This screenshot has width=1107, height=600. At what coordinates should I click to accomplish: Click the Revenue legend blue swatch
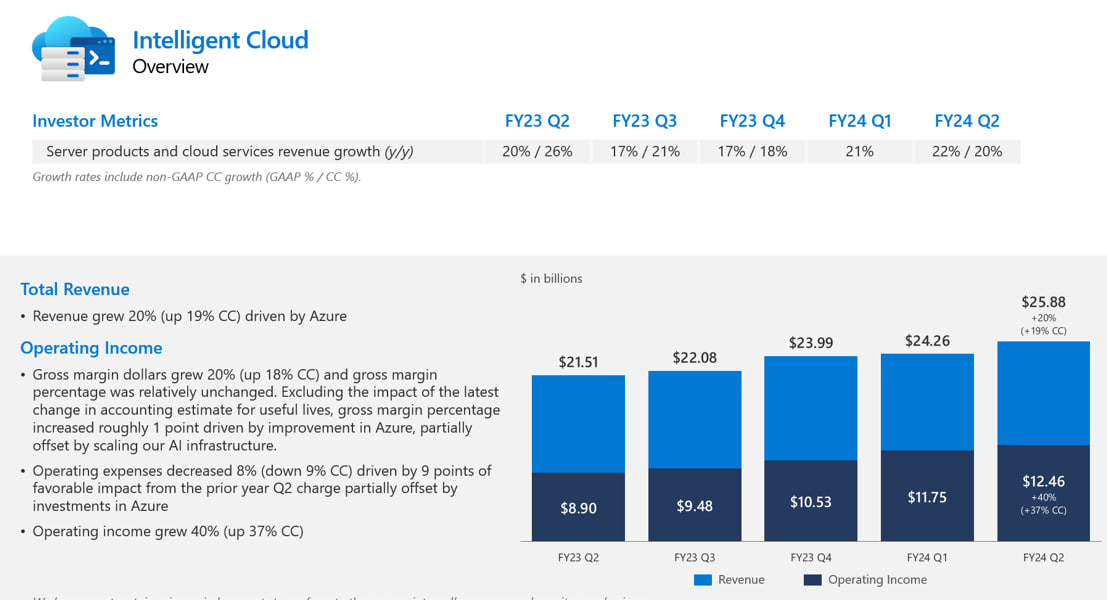[x=702, y=580]
